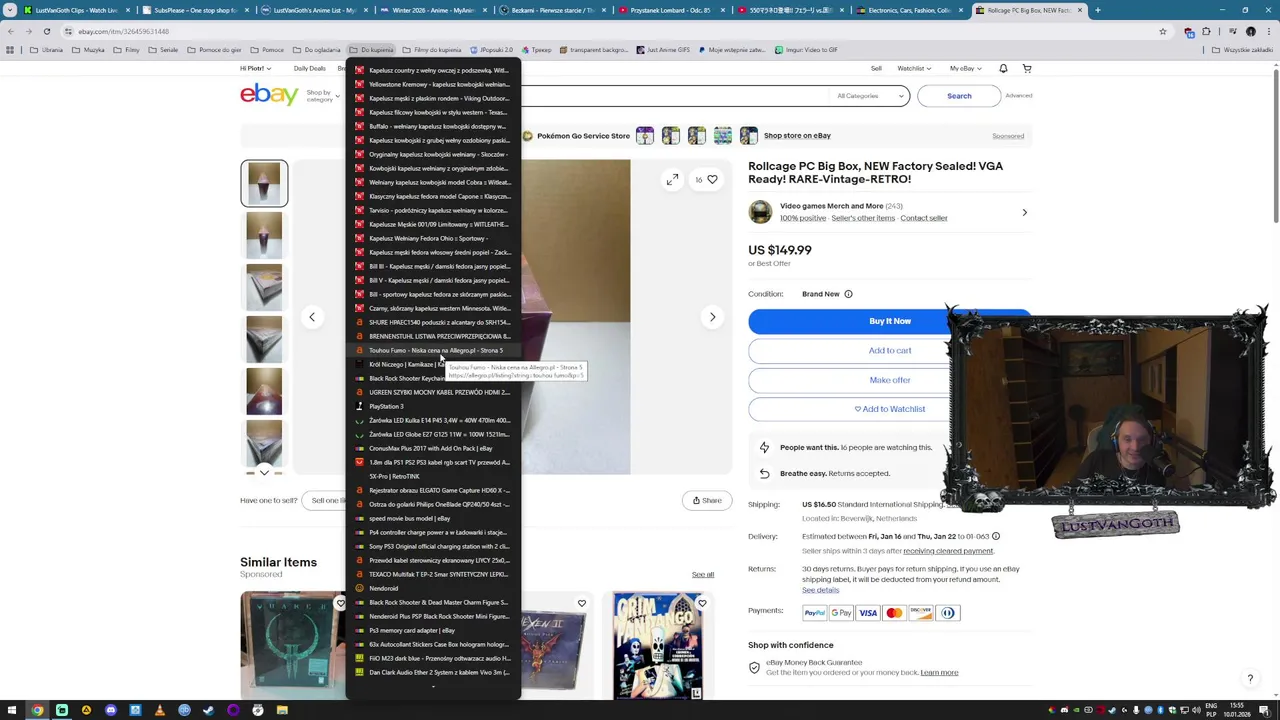
Task: Open the Contact seller link
Action: click(923, 218)
